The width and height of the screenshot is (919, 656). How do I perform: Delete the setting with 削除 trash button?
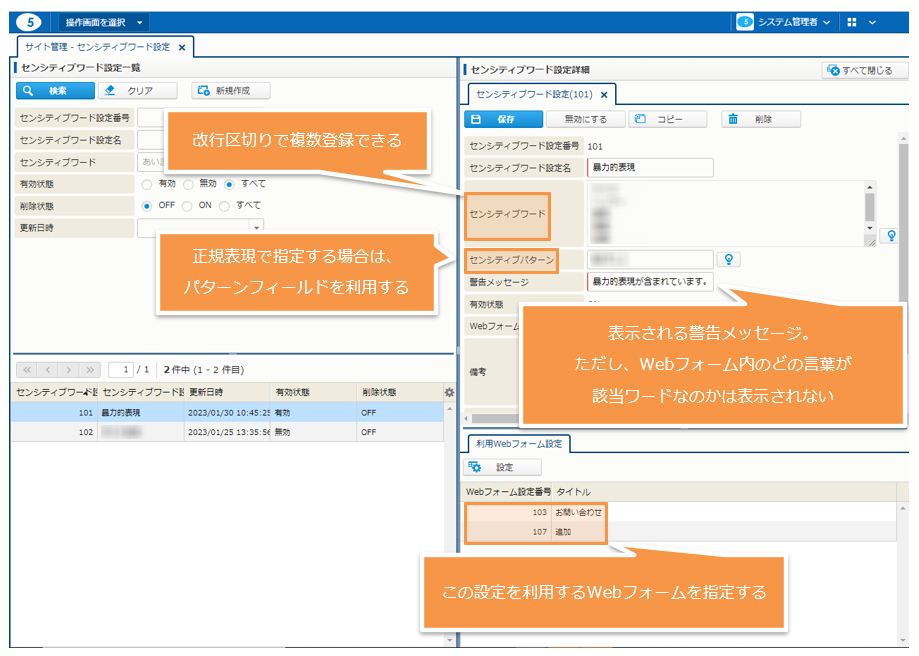tap(762, 119)
